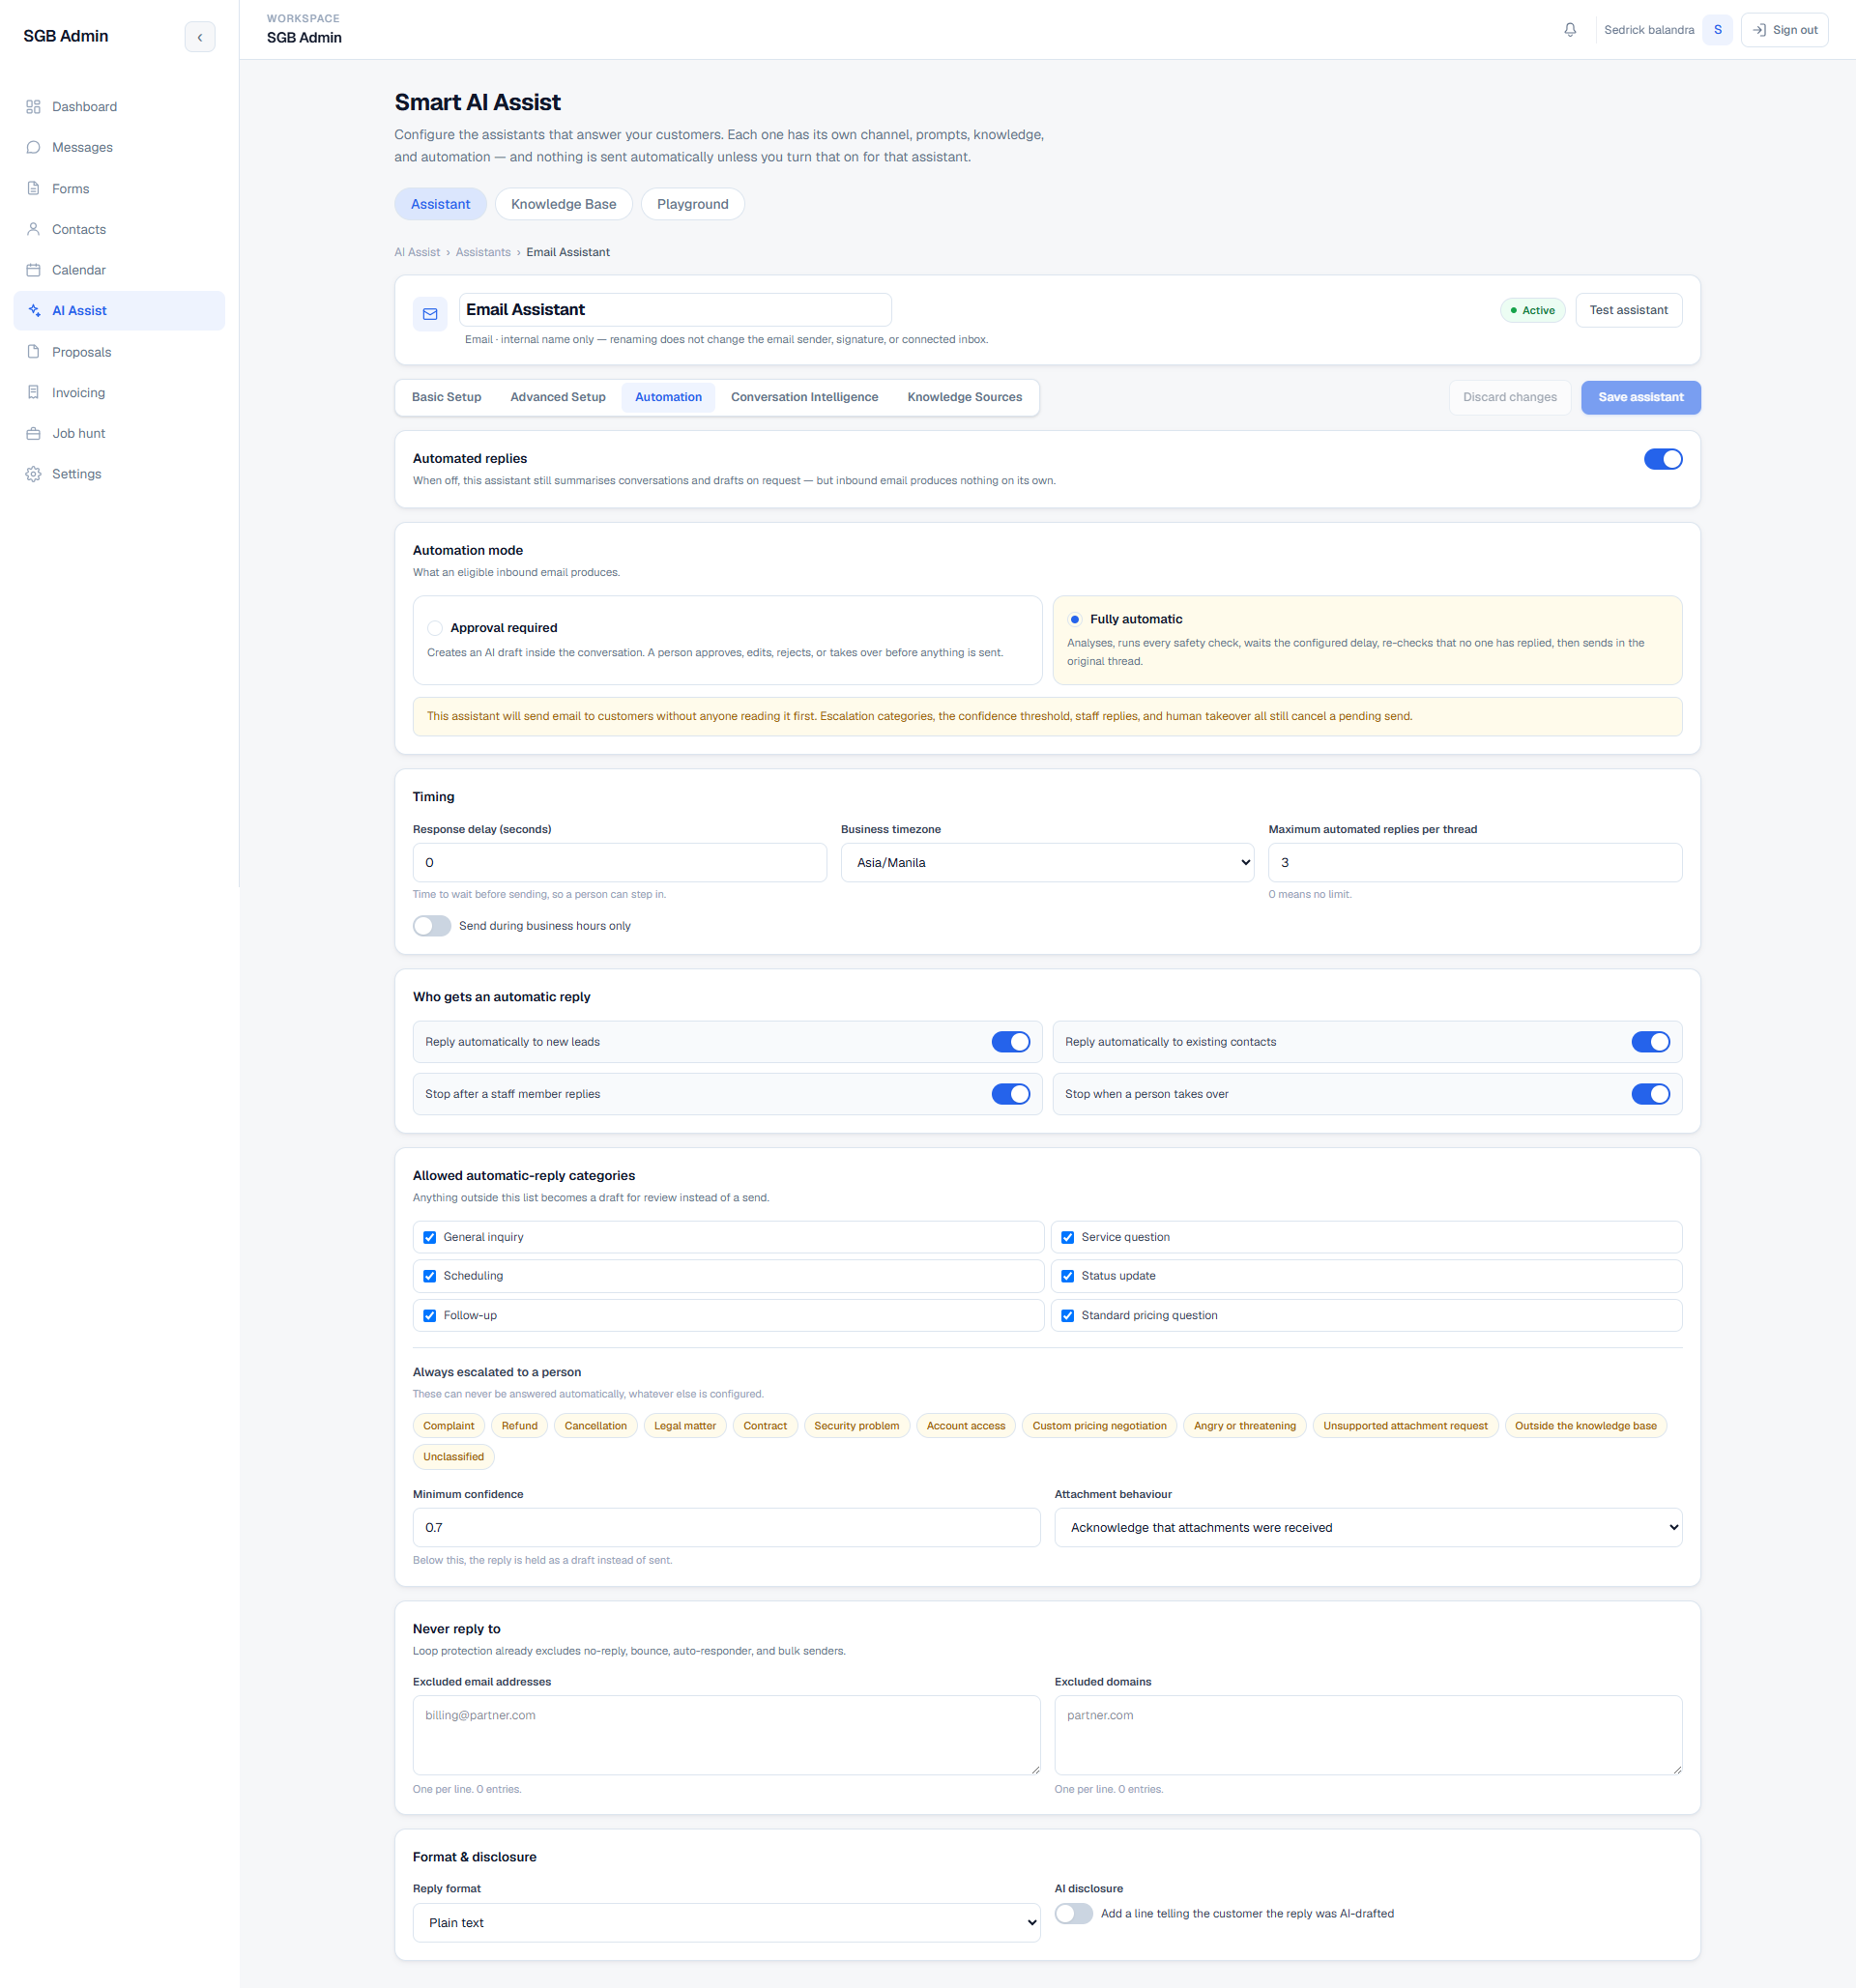Click the Response delay seconds field
The height and width of the screenshot is (1988, 1856).
pos(620,862)
